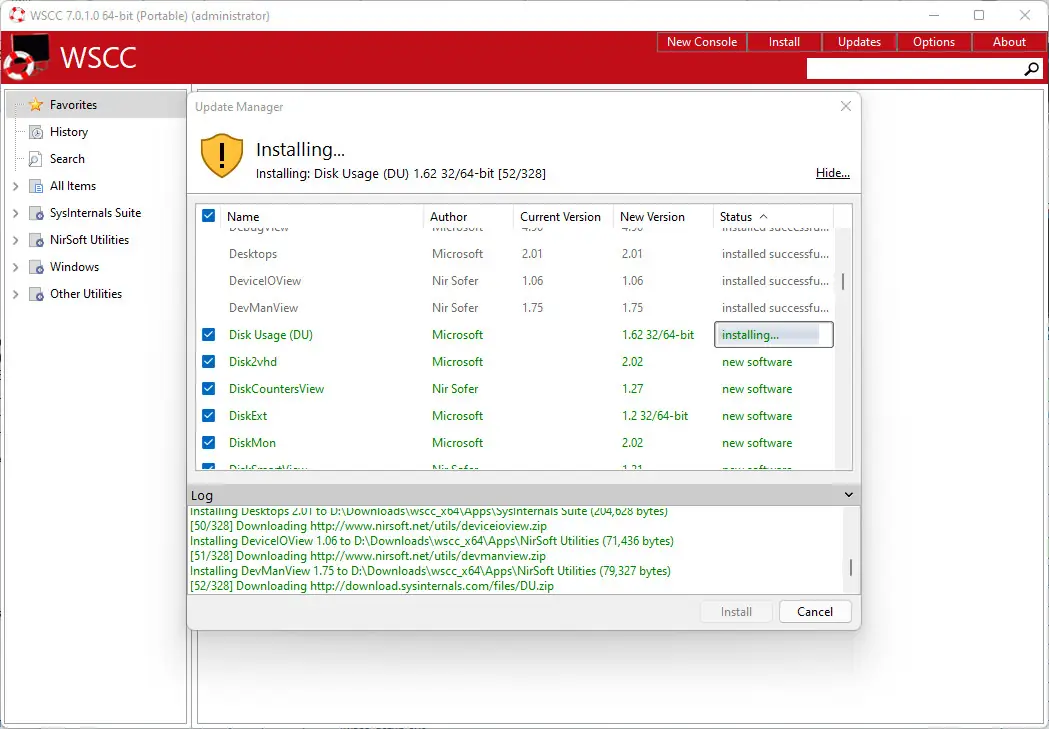Uncheck the DiskCountersView checkbox
This screenshot has height=729, width=1049.
208,388
